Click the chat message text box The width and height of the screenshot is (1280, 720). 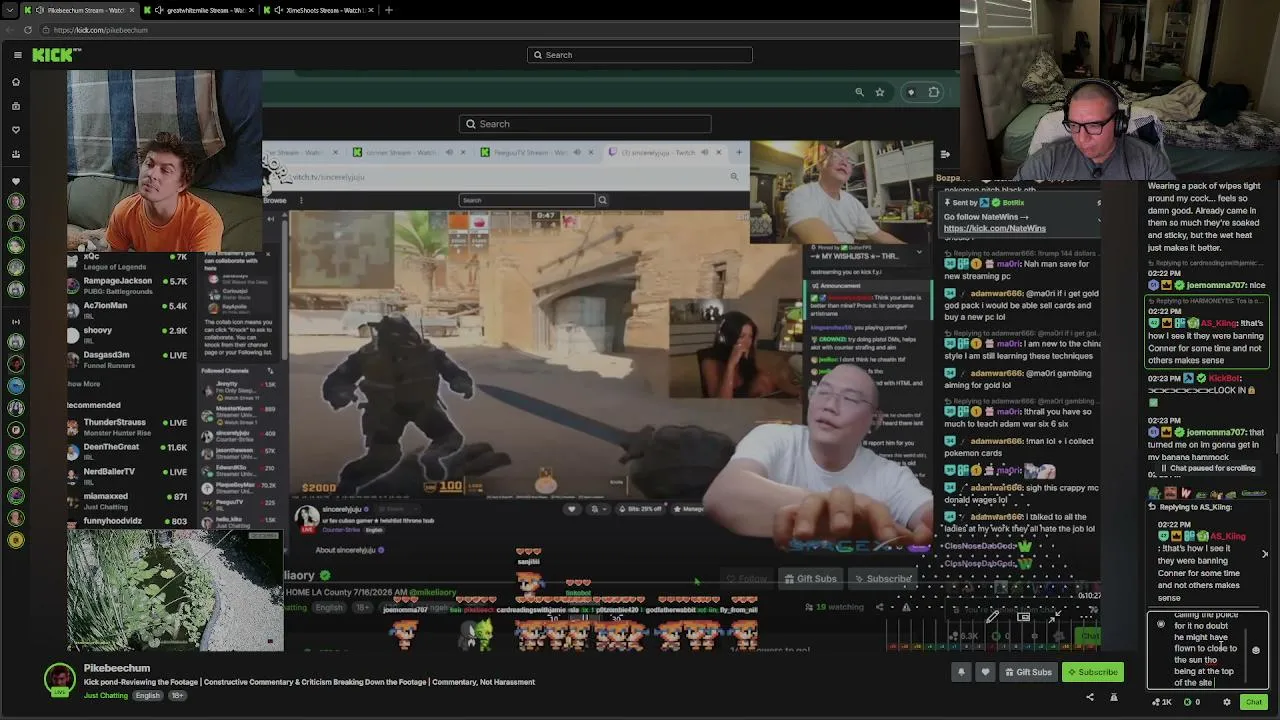pyautogui.click(x=1207, y=650)
